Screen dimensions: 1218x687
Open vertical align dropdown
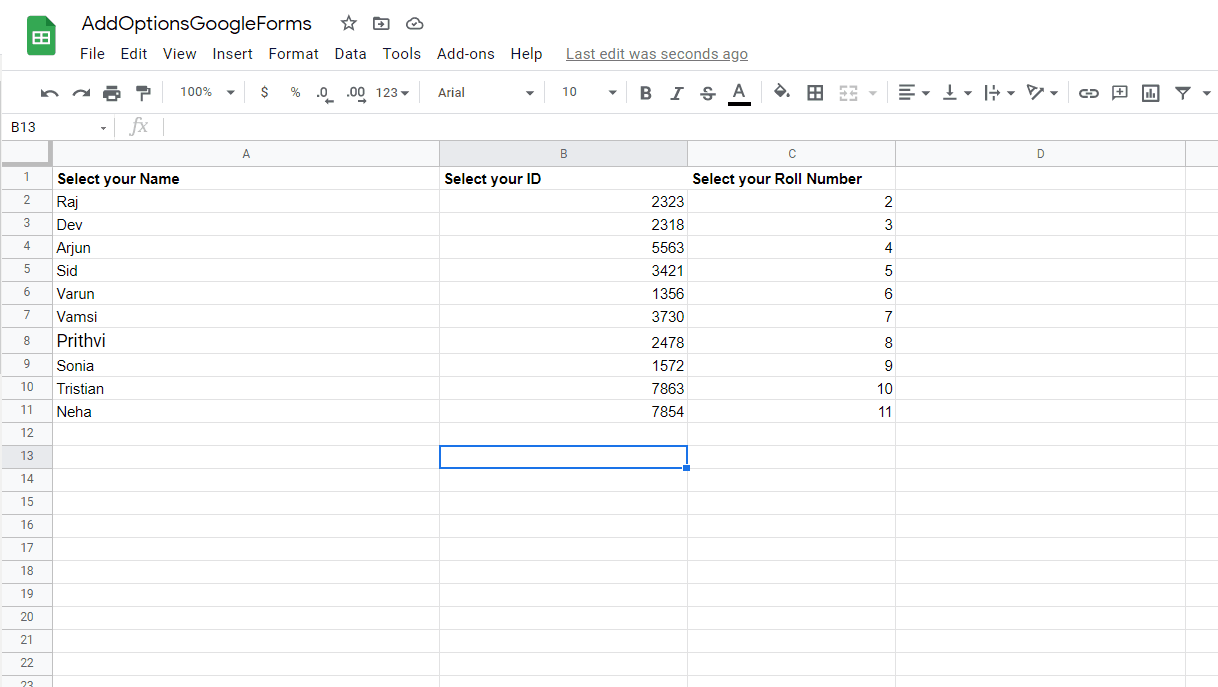click(957, 93)
